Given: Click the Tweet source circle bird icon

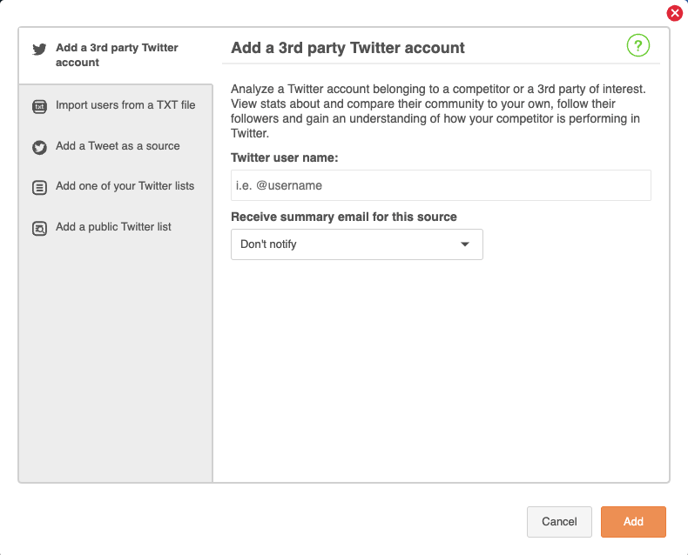Looking at the screenshot, I should 39,147.
